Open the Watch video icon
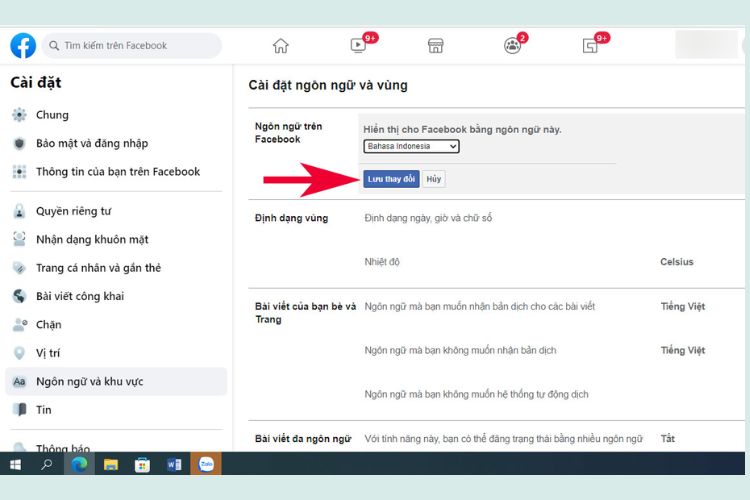Image resolution: width=750 pixels, height=500 pixels. [358, 45]
